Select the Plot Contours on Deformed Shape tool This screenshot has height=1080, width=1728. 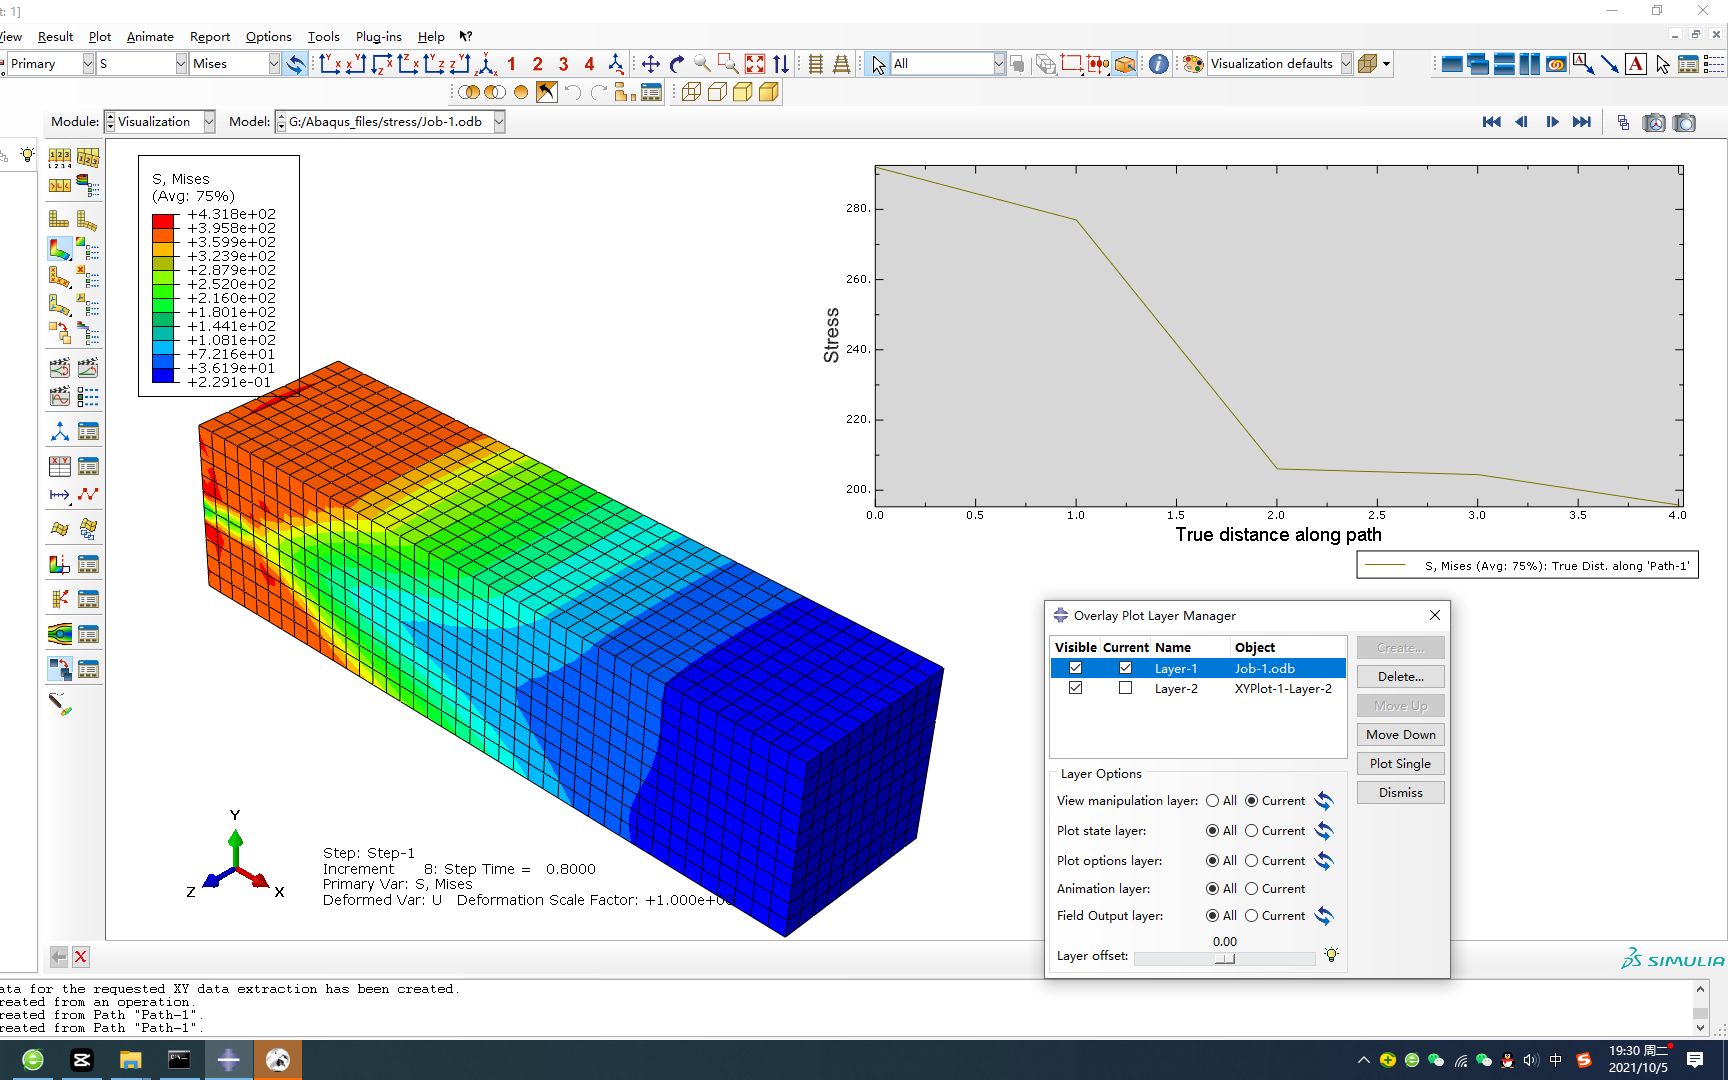coord(58,249)
